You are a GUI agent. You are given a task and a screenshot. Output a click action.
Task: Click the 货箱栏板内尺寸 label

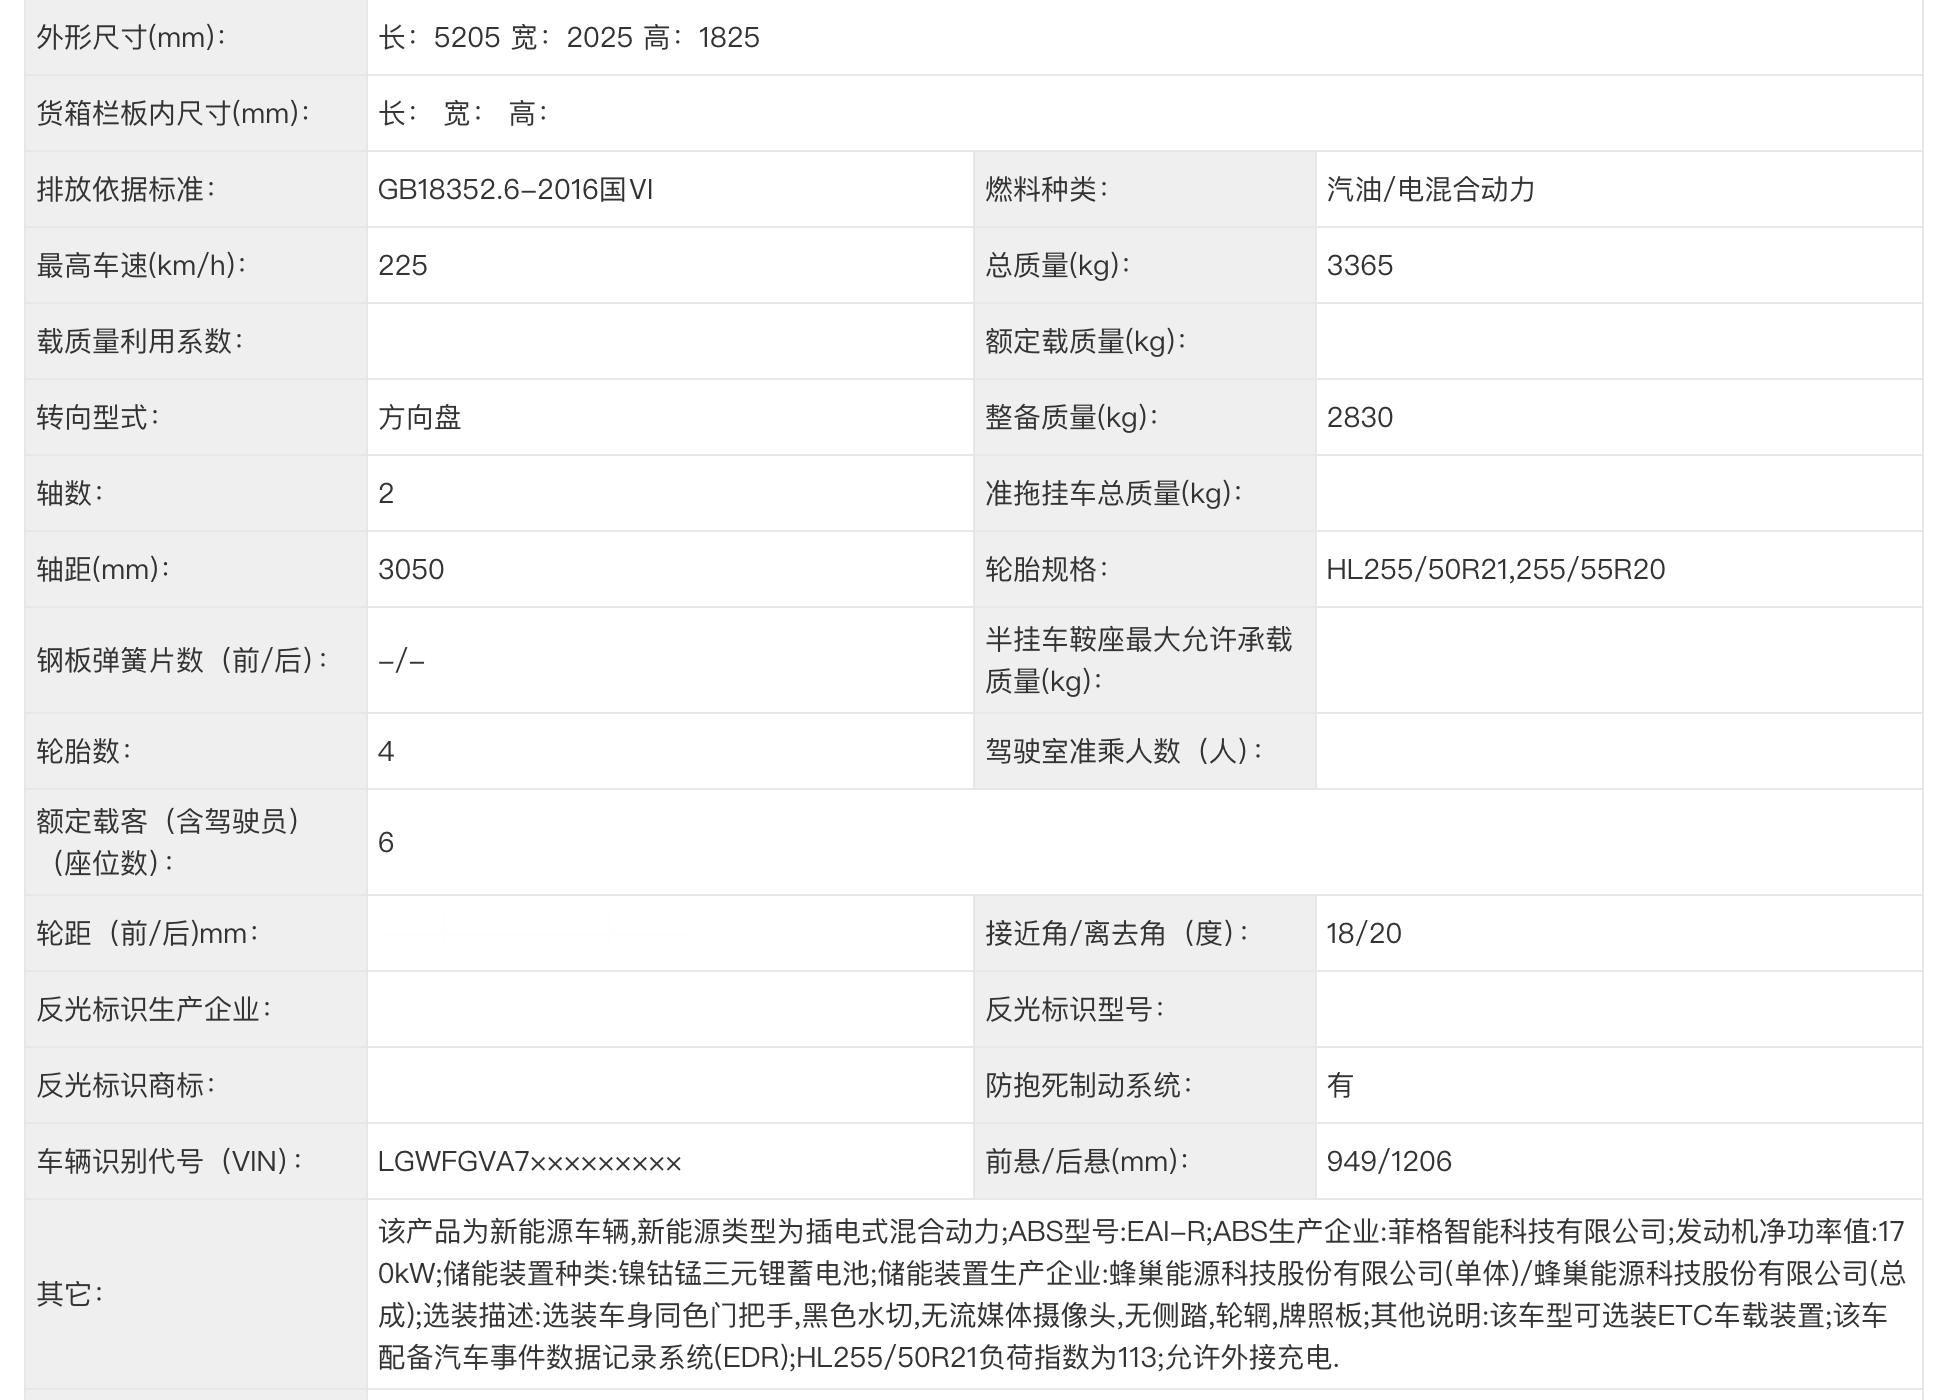coord(173,114)
